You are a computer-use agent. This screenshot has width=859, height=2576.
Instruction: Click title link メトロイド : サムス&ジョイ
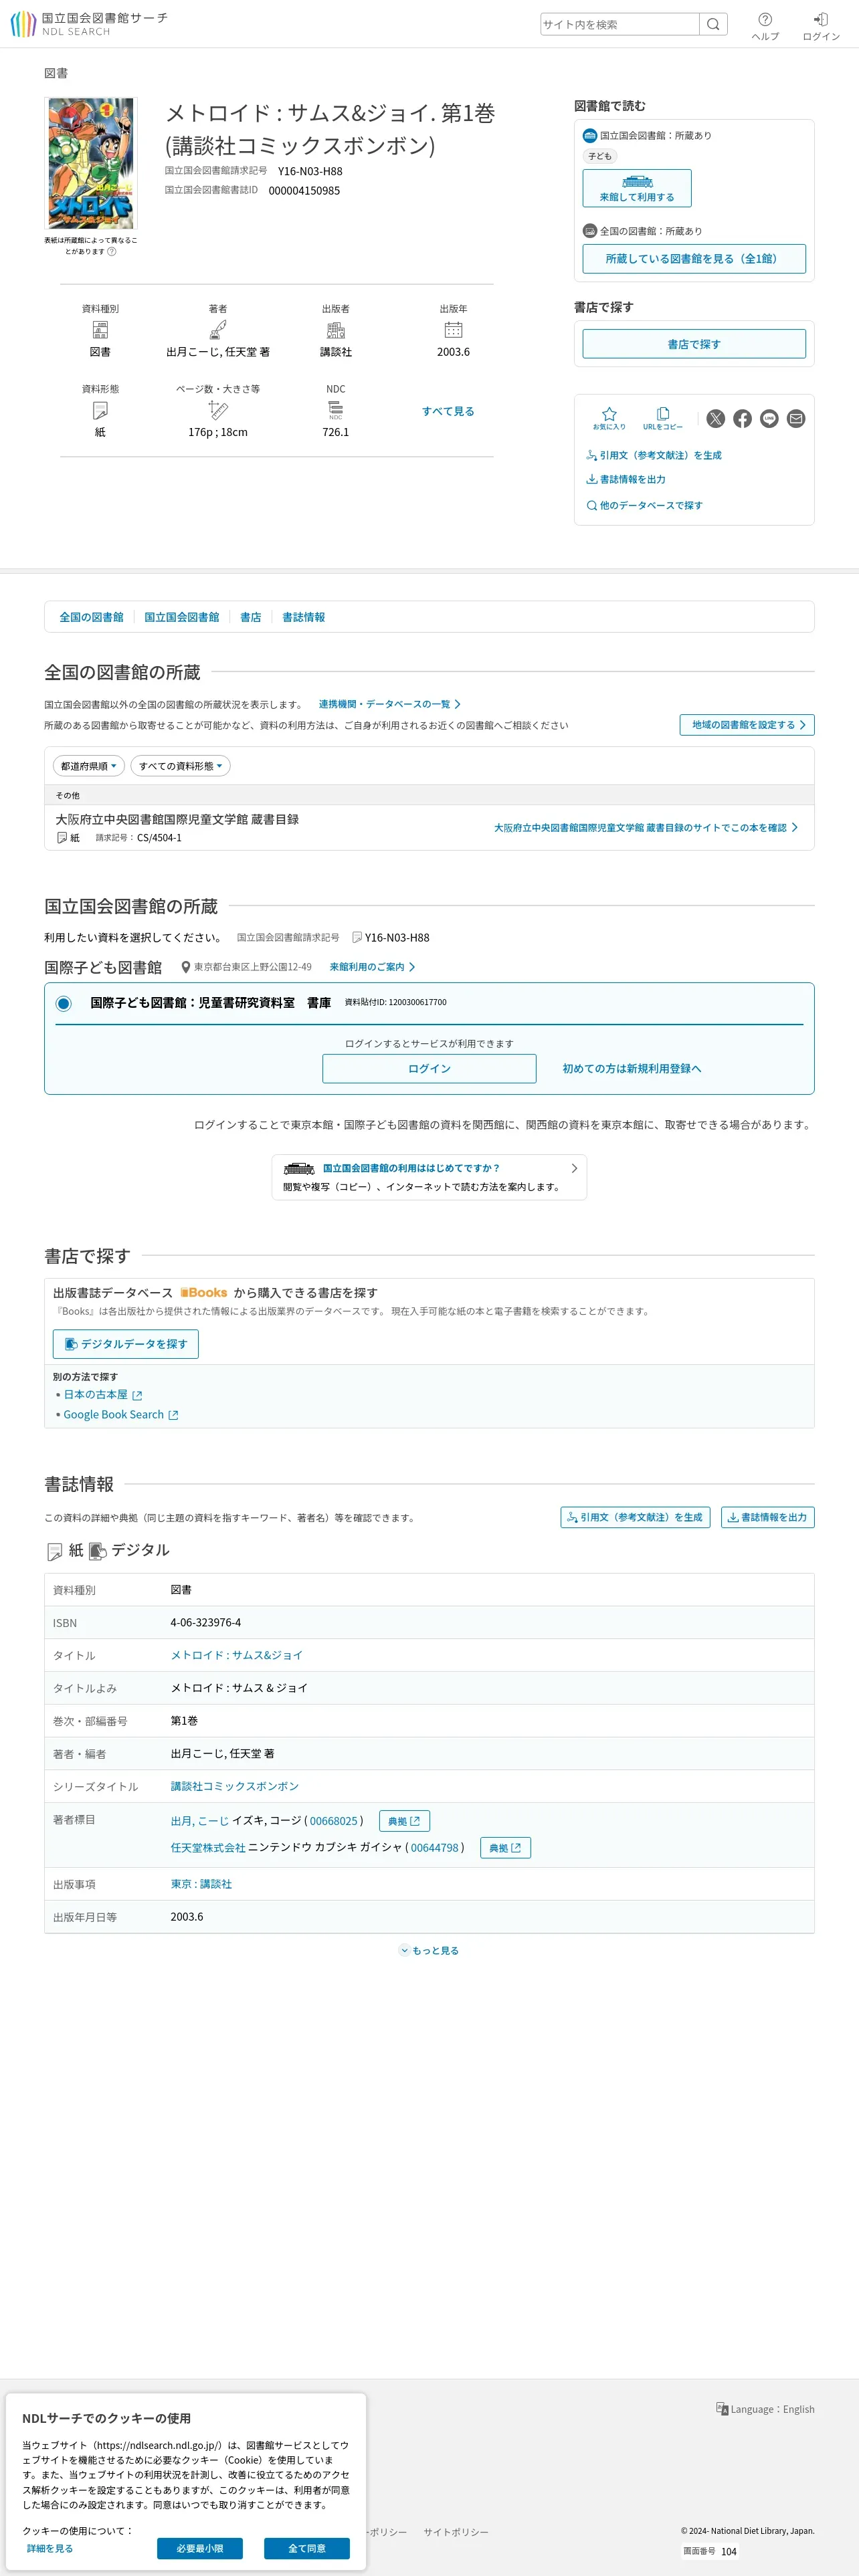click(x=237, y=1656)
